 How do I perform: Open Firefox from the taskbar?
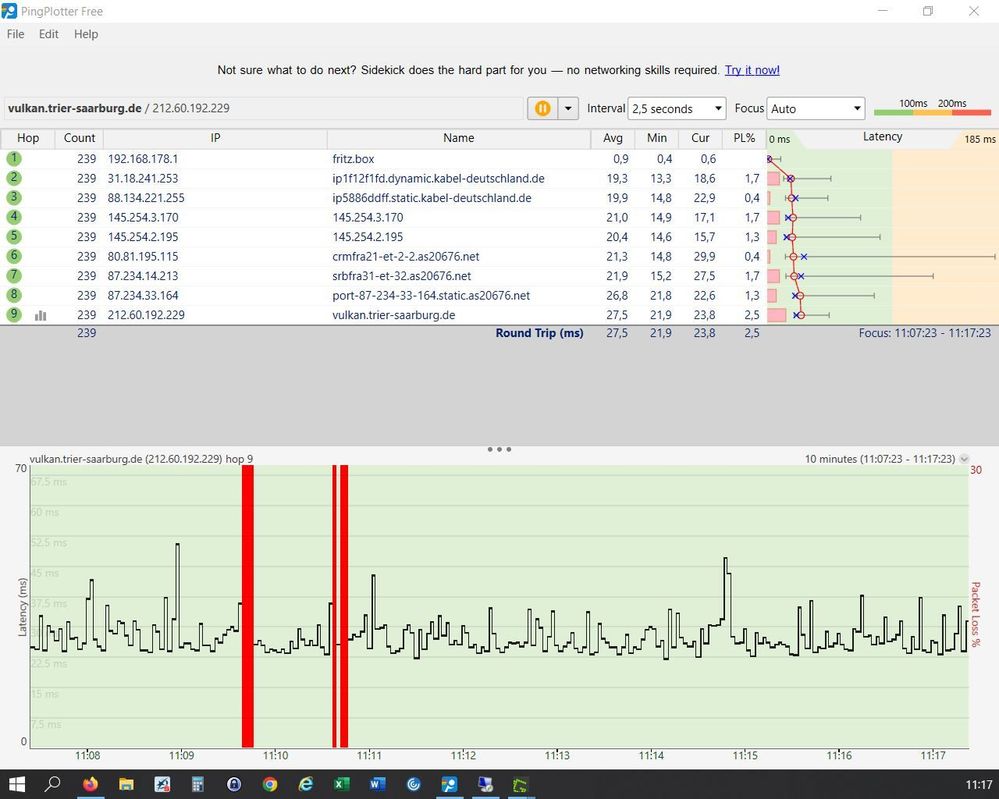pyautogui.click(x=90, y=784)
